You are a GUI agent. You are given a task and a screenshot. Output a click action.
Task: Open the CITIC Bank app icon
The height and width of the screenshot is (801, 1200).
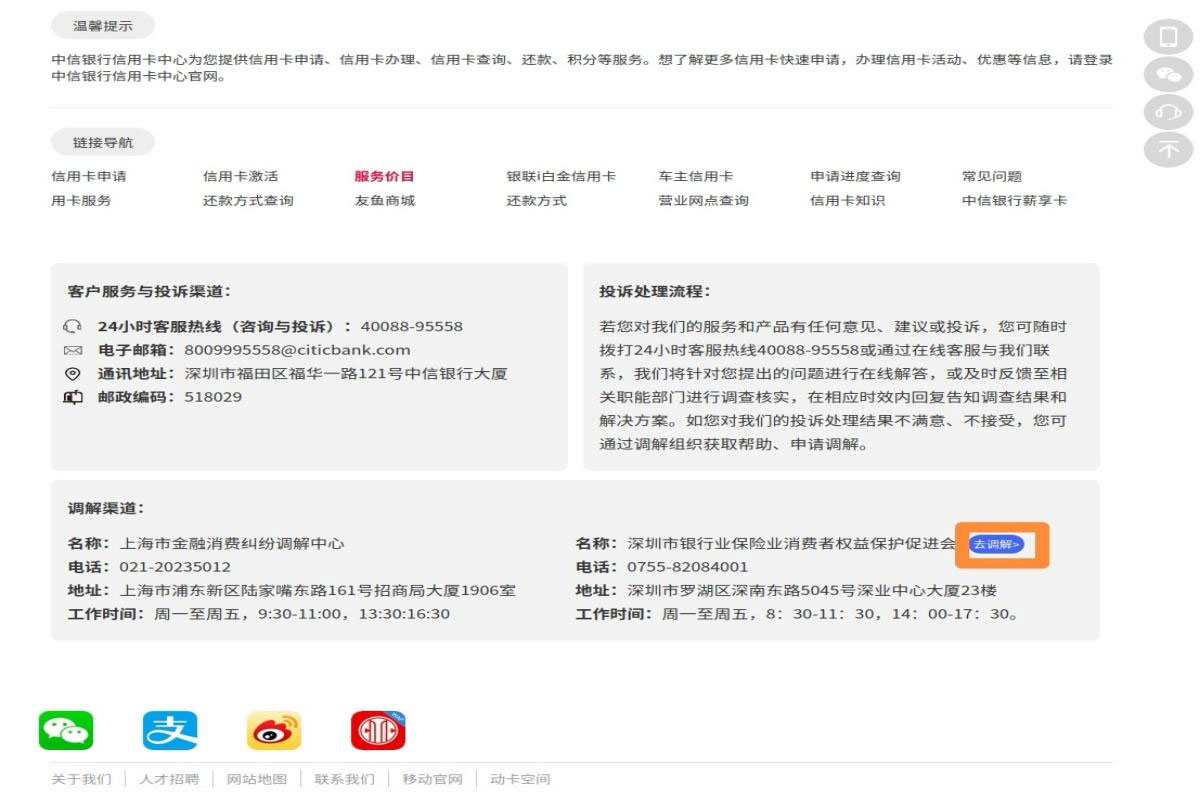pos(378,731)
